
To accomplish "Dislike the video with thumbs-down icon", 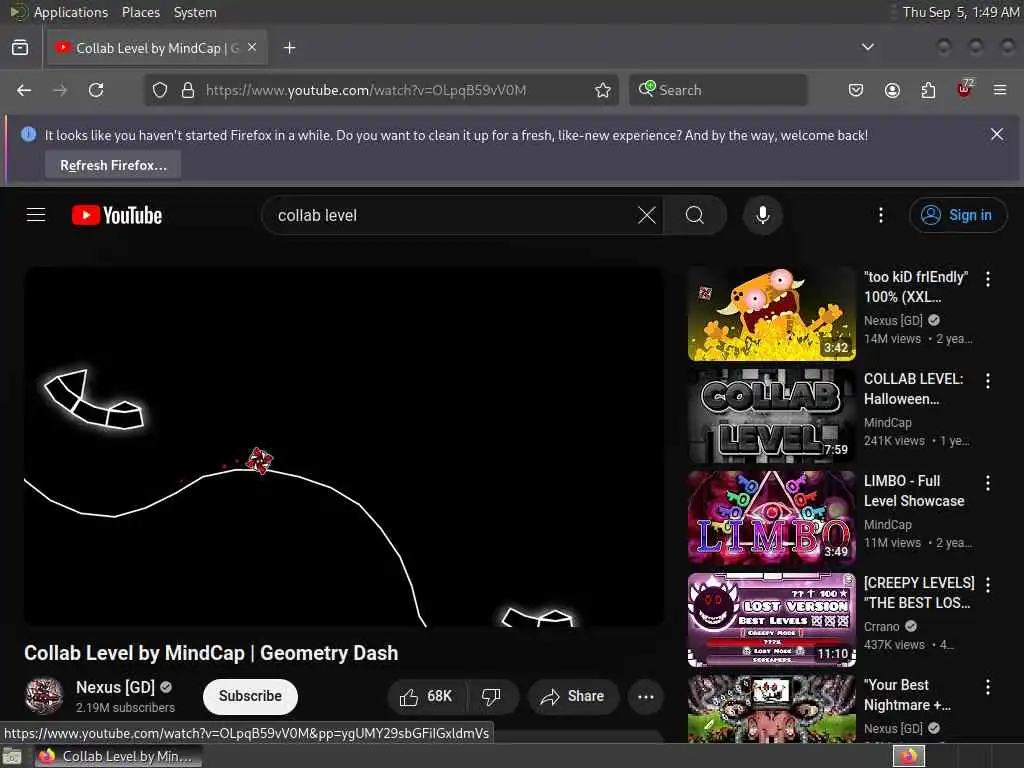I will point(492,696).
